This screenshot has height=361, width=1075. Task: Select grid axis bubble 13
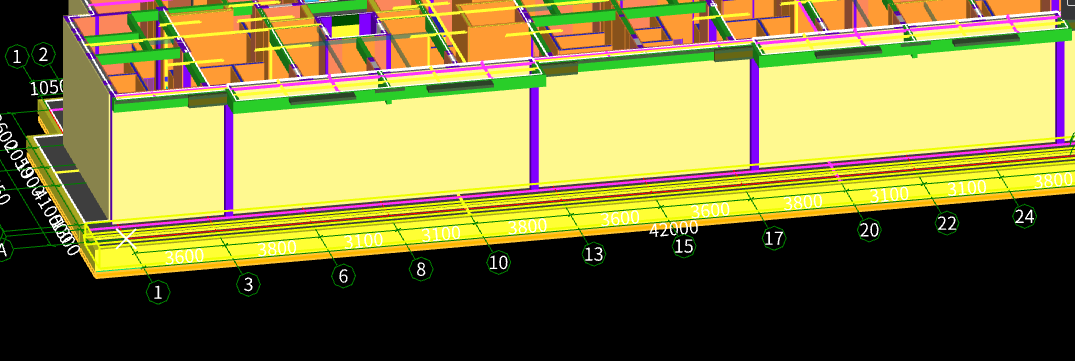594,254
